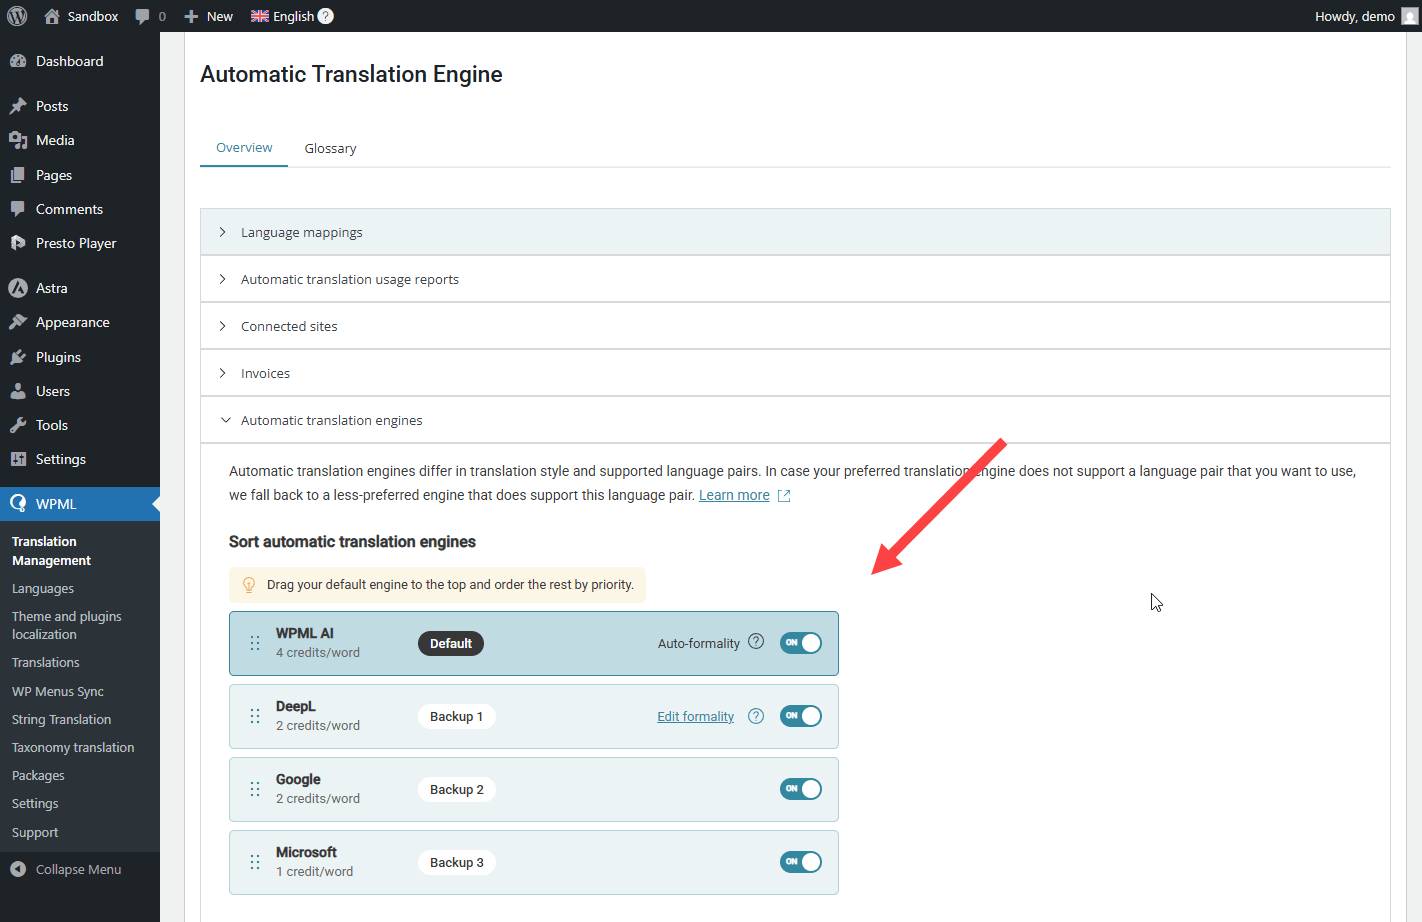The height and width of the screenshot is (922, 1422).
Task: Click the Presto Player icon
Action: [18, 243]
